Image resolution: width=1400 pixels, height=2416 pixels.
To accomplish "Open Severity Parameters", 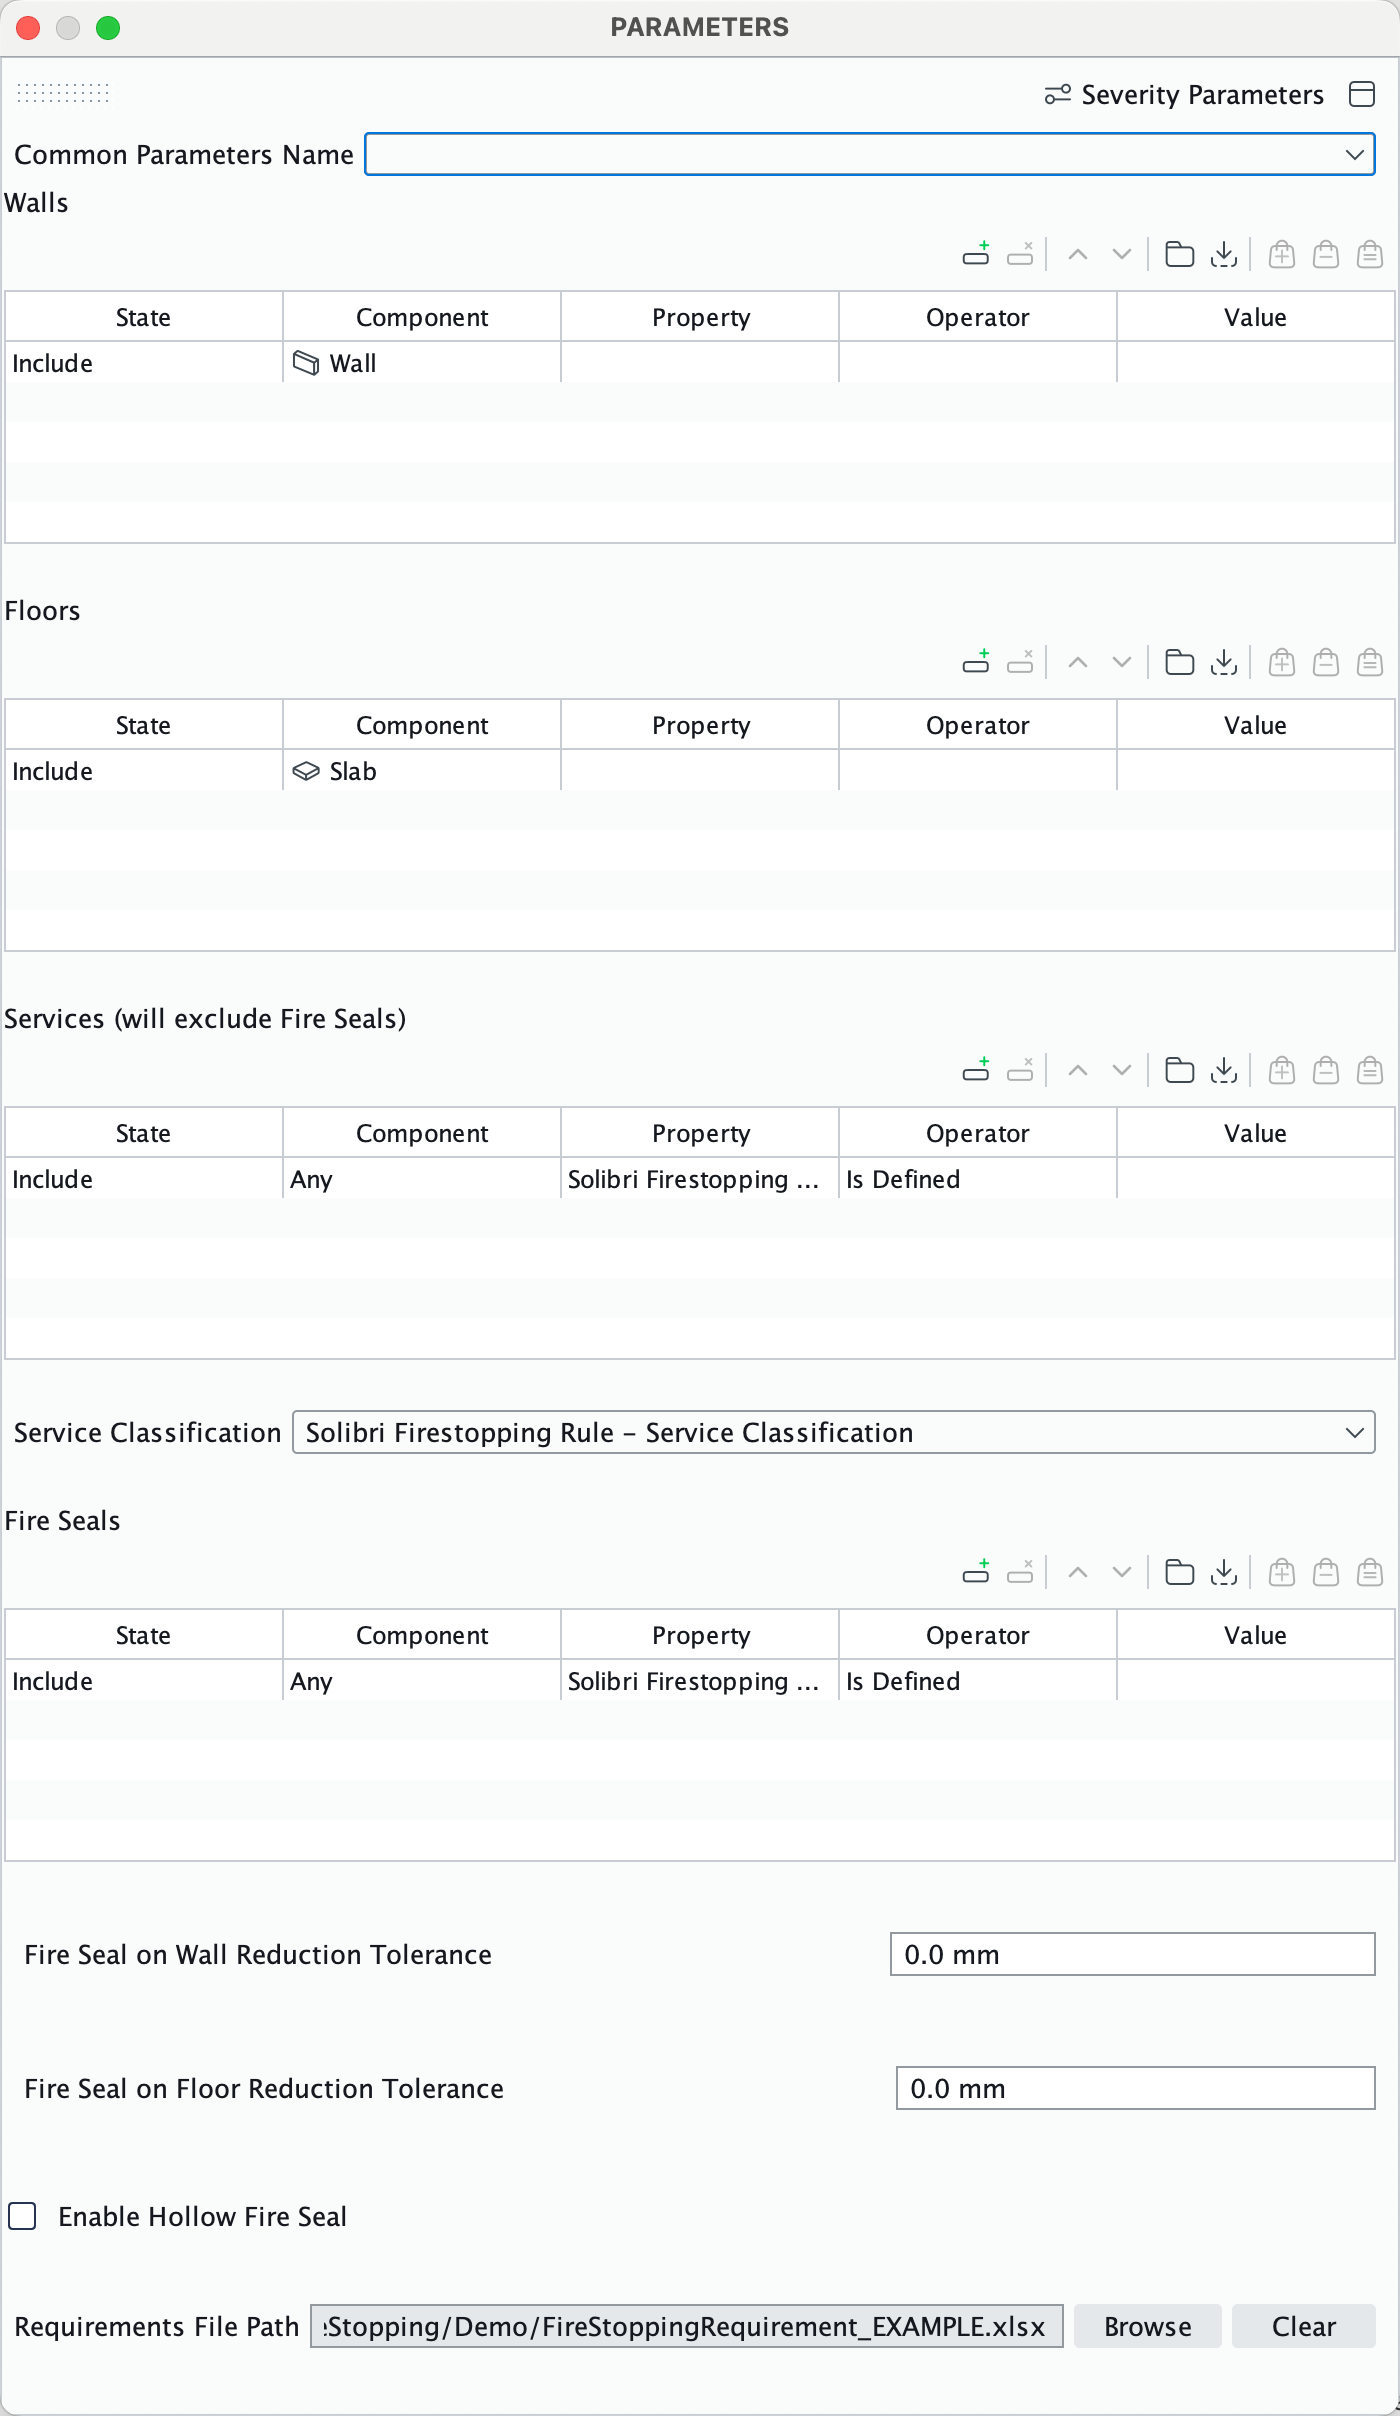I will pos(1184,94).
